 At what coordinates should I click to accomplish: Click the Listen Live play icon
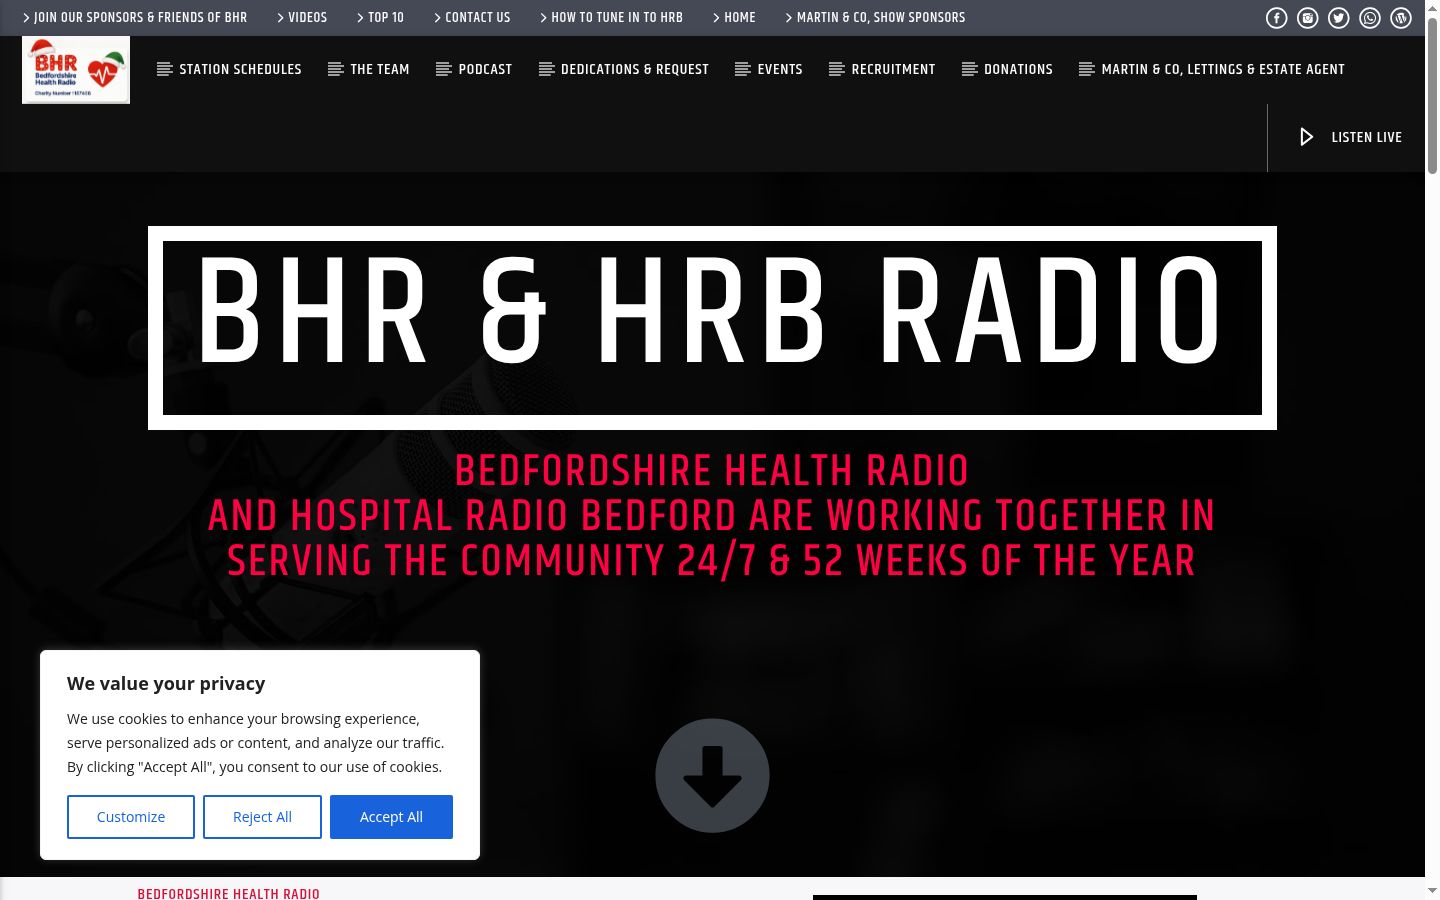pyautogui.click(x=1306, y=137)
